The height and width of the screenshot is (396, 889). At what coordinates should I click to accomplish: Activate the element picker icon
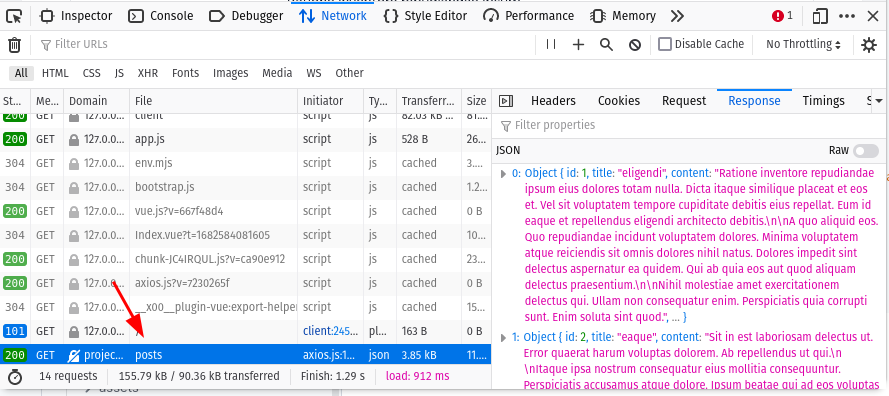pyautogui.click(x=14, y=16)
